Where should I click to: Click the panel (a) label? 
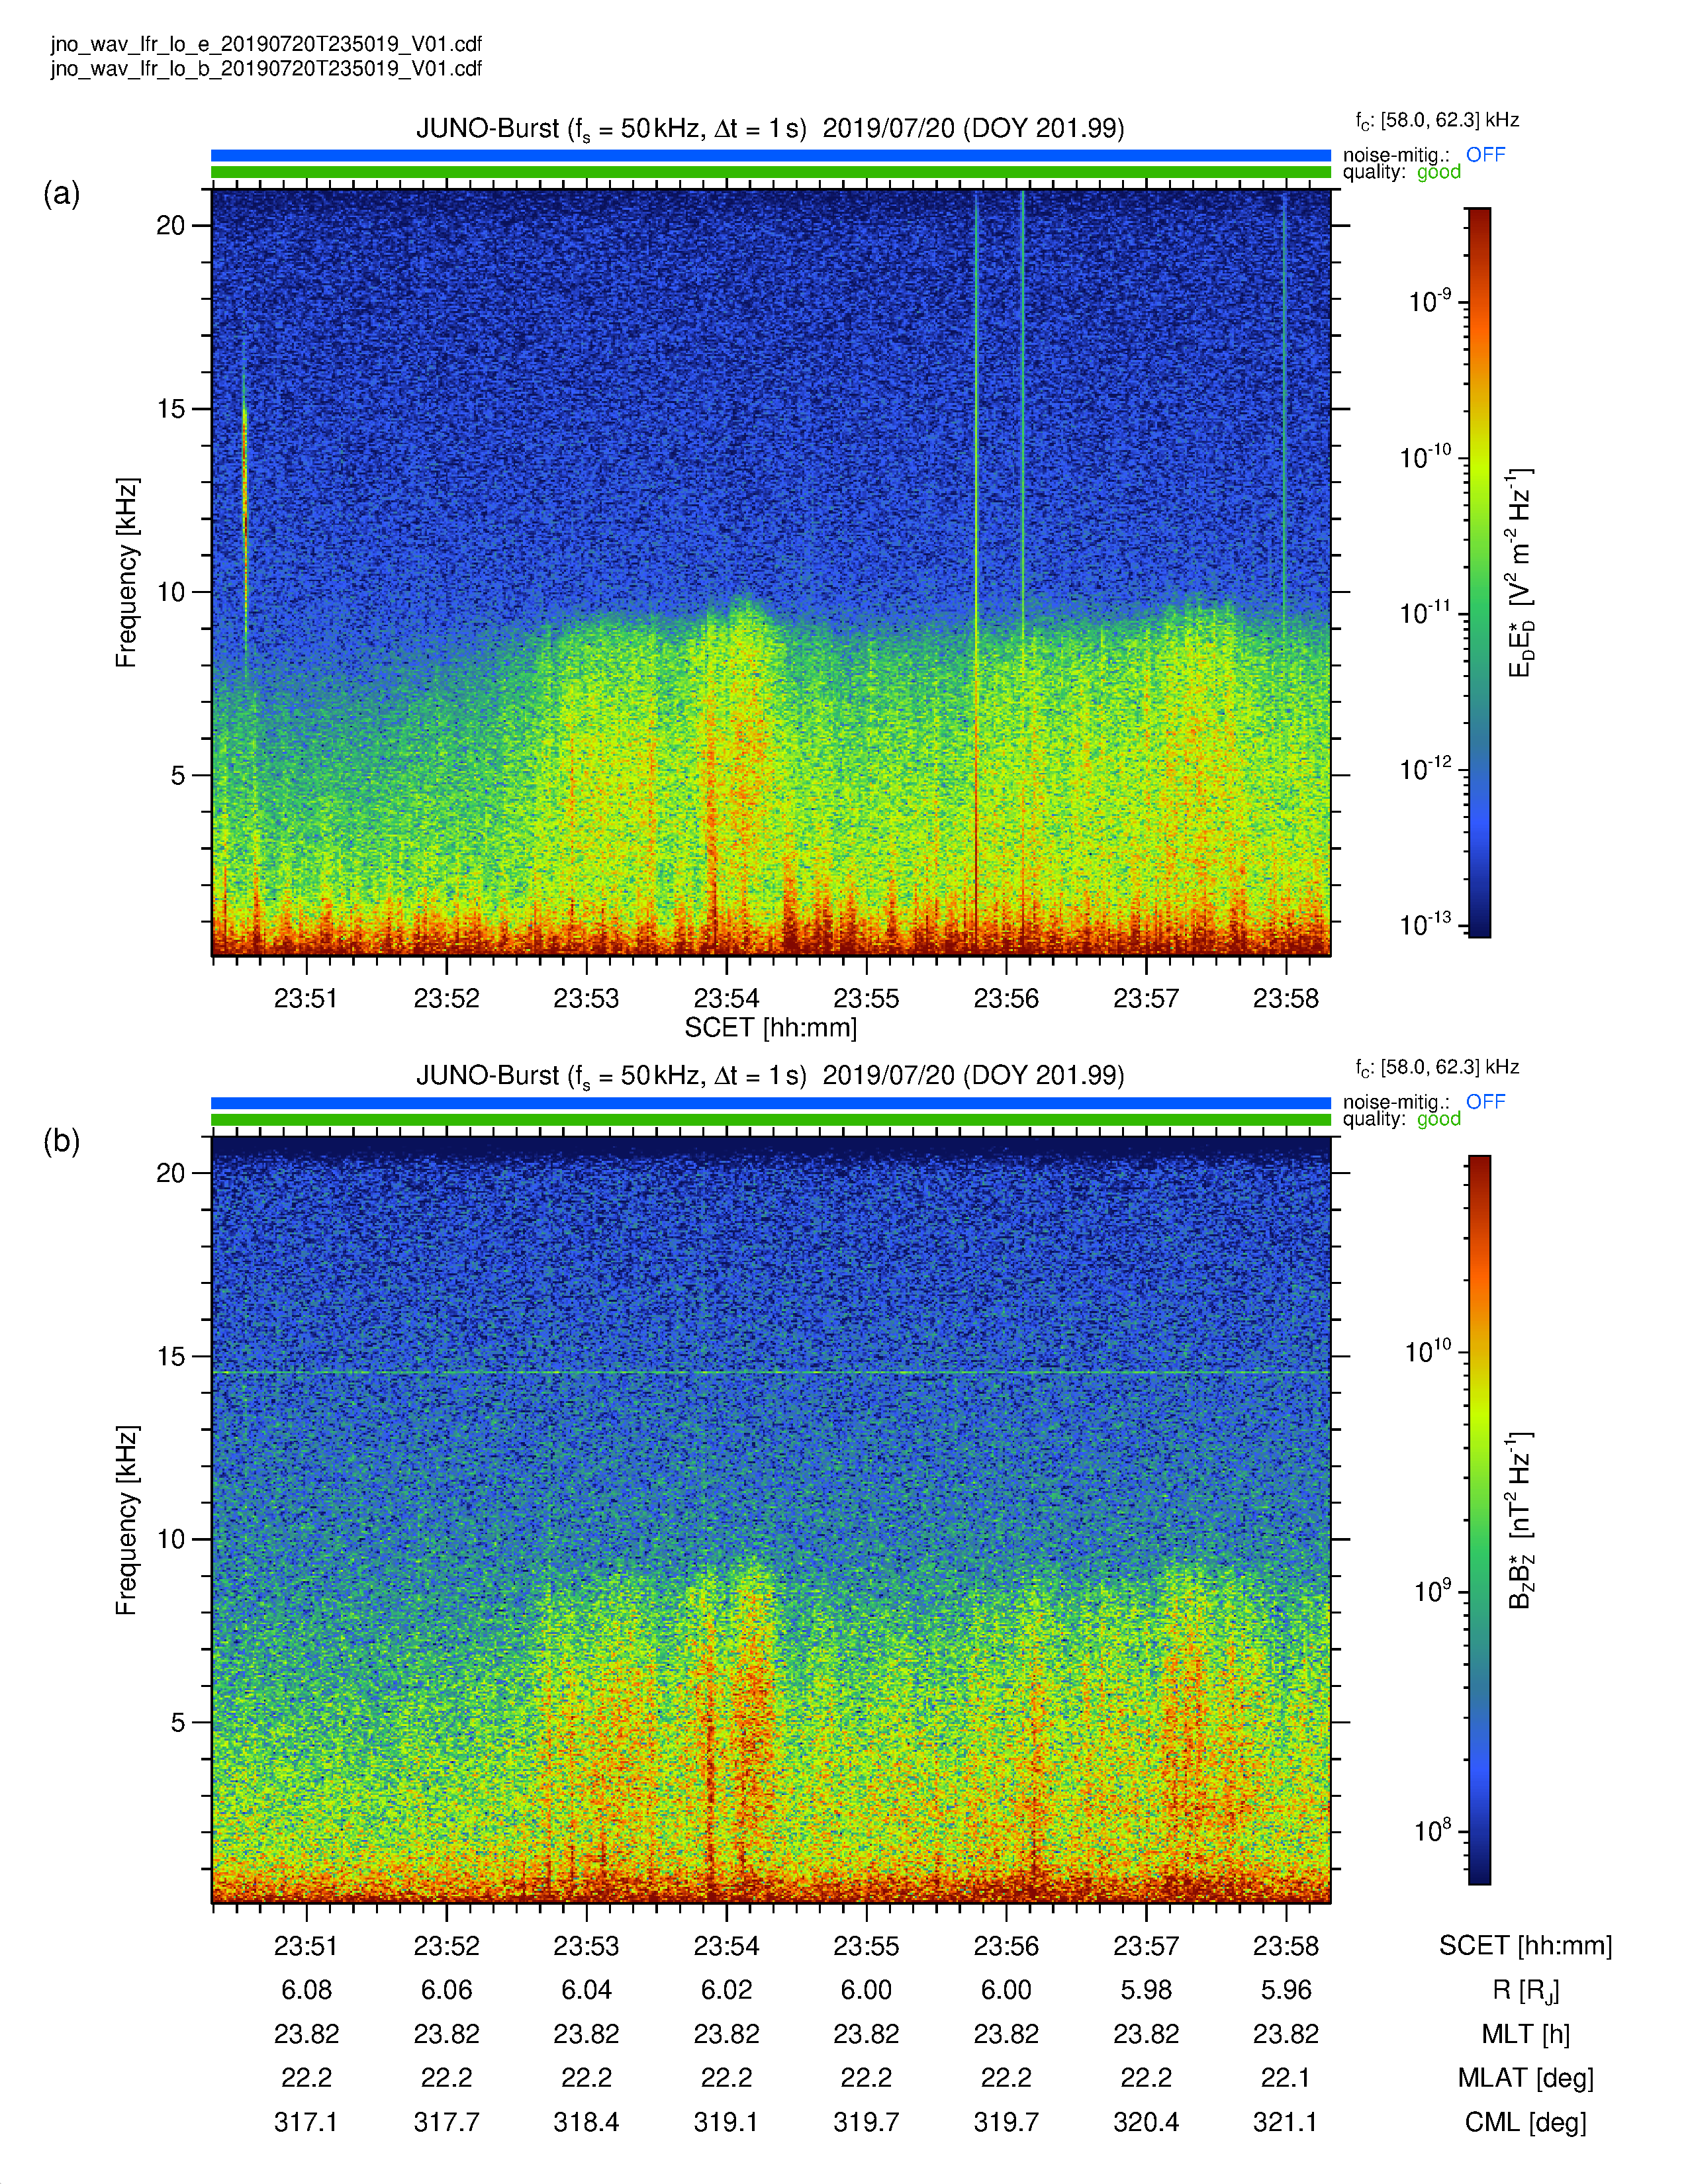[61, 193]
